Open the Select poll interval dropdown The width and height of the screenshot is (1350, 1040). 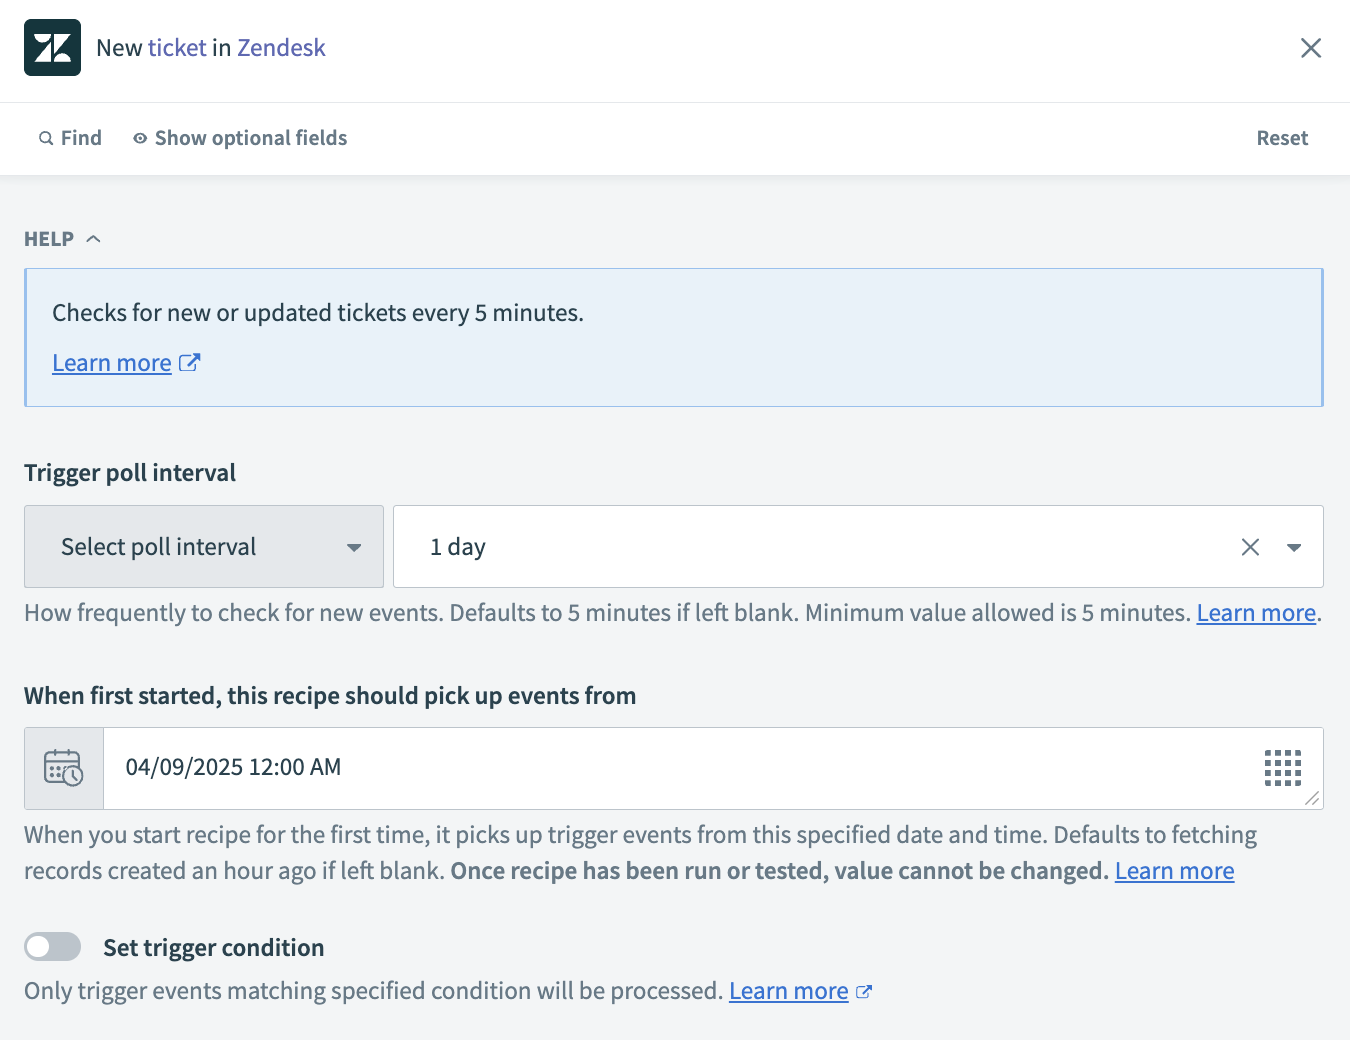[204, 547]
